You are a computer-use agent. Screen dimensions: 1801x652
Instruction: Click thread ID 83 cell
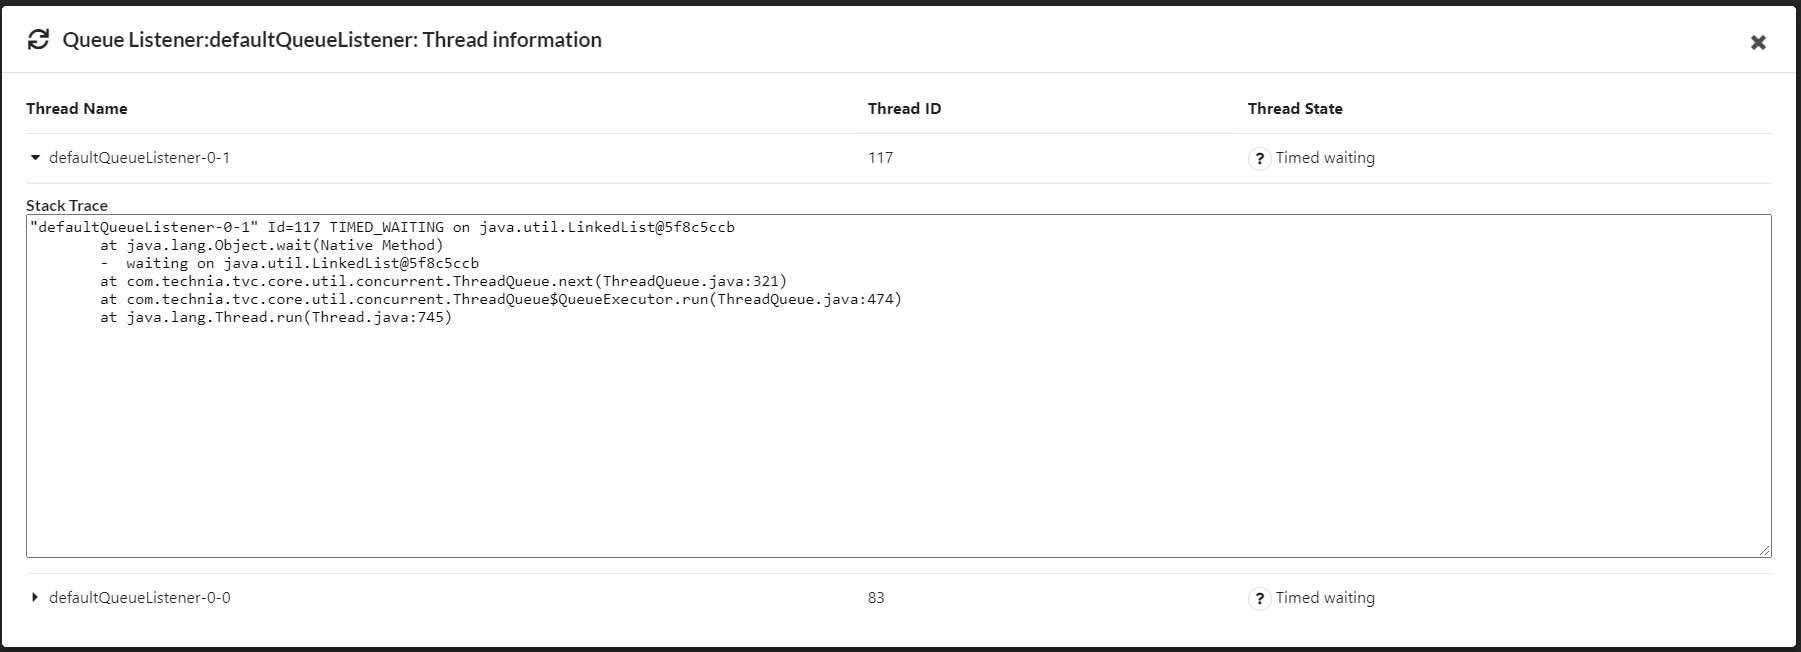876,598
